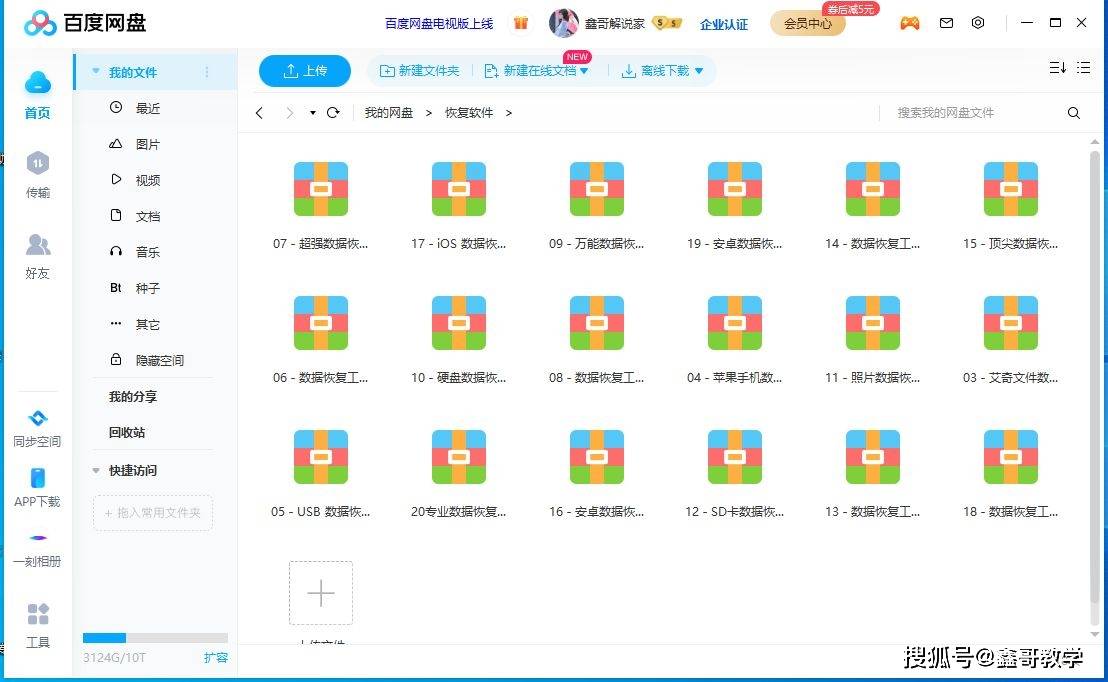Select archive 05 - USB 数据恢...
1108x682 pixels.
coord(321,474)
